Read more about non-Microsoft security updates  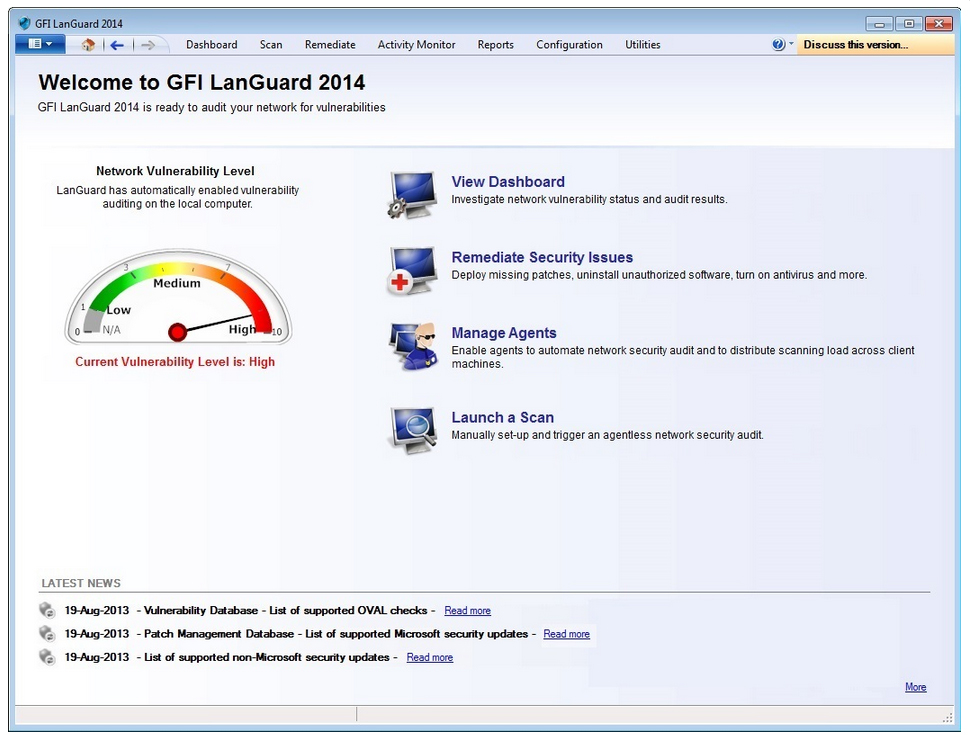tap(429, 658)
